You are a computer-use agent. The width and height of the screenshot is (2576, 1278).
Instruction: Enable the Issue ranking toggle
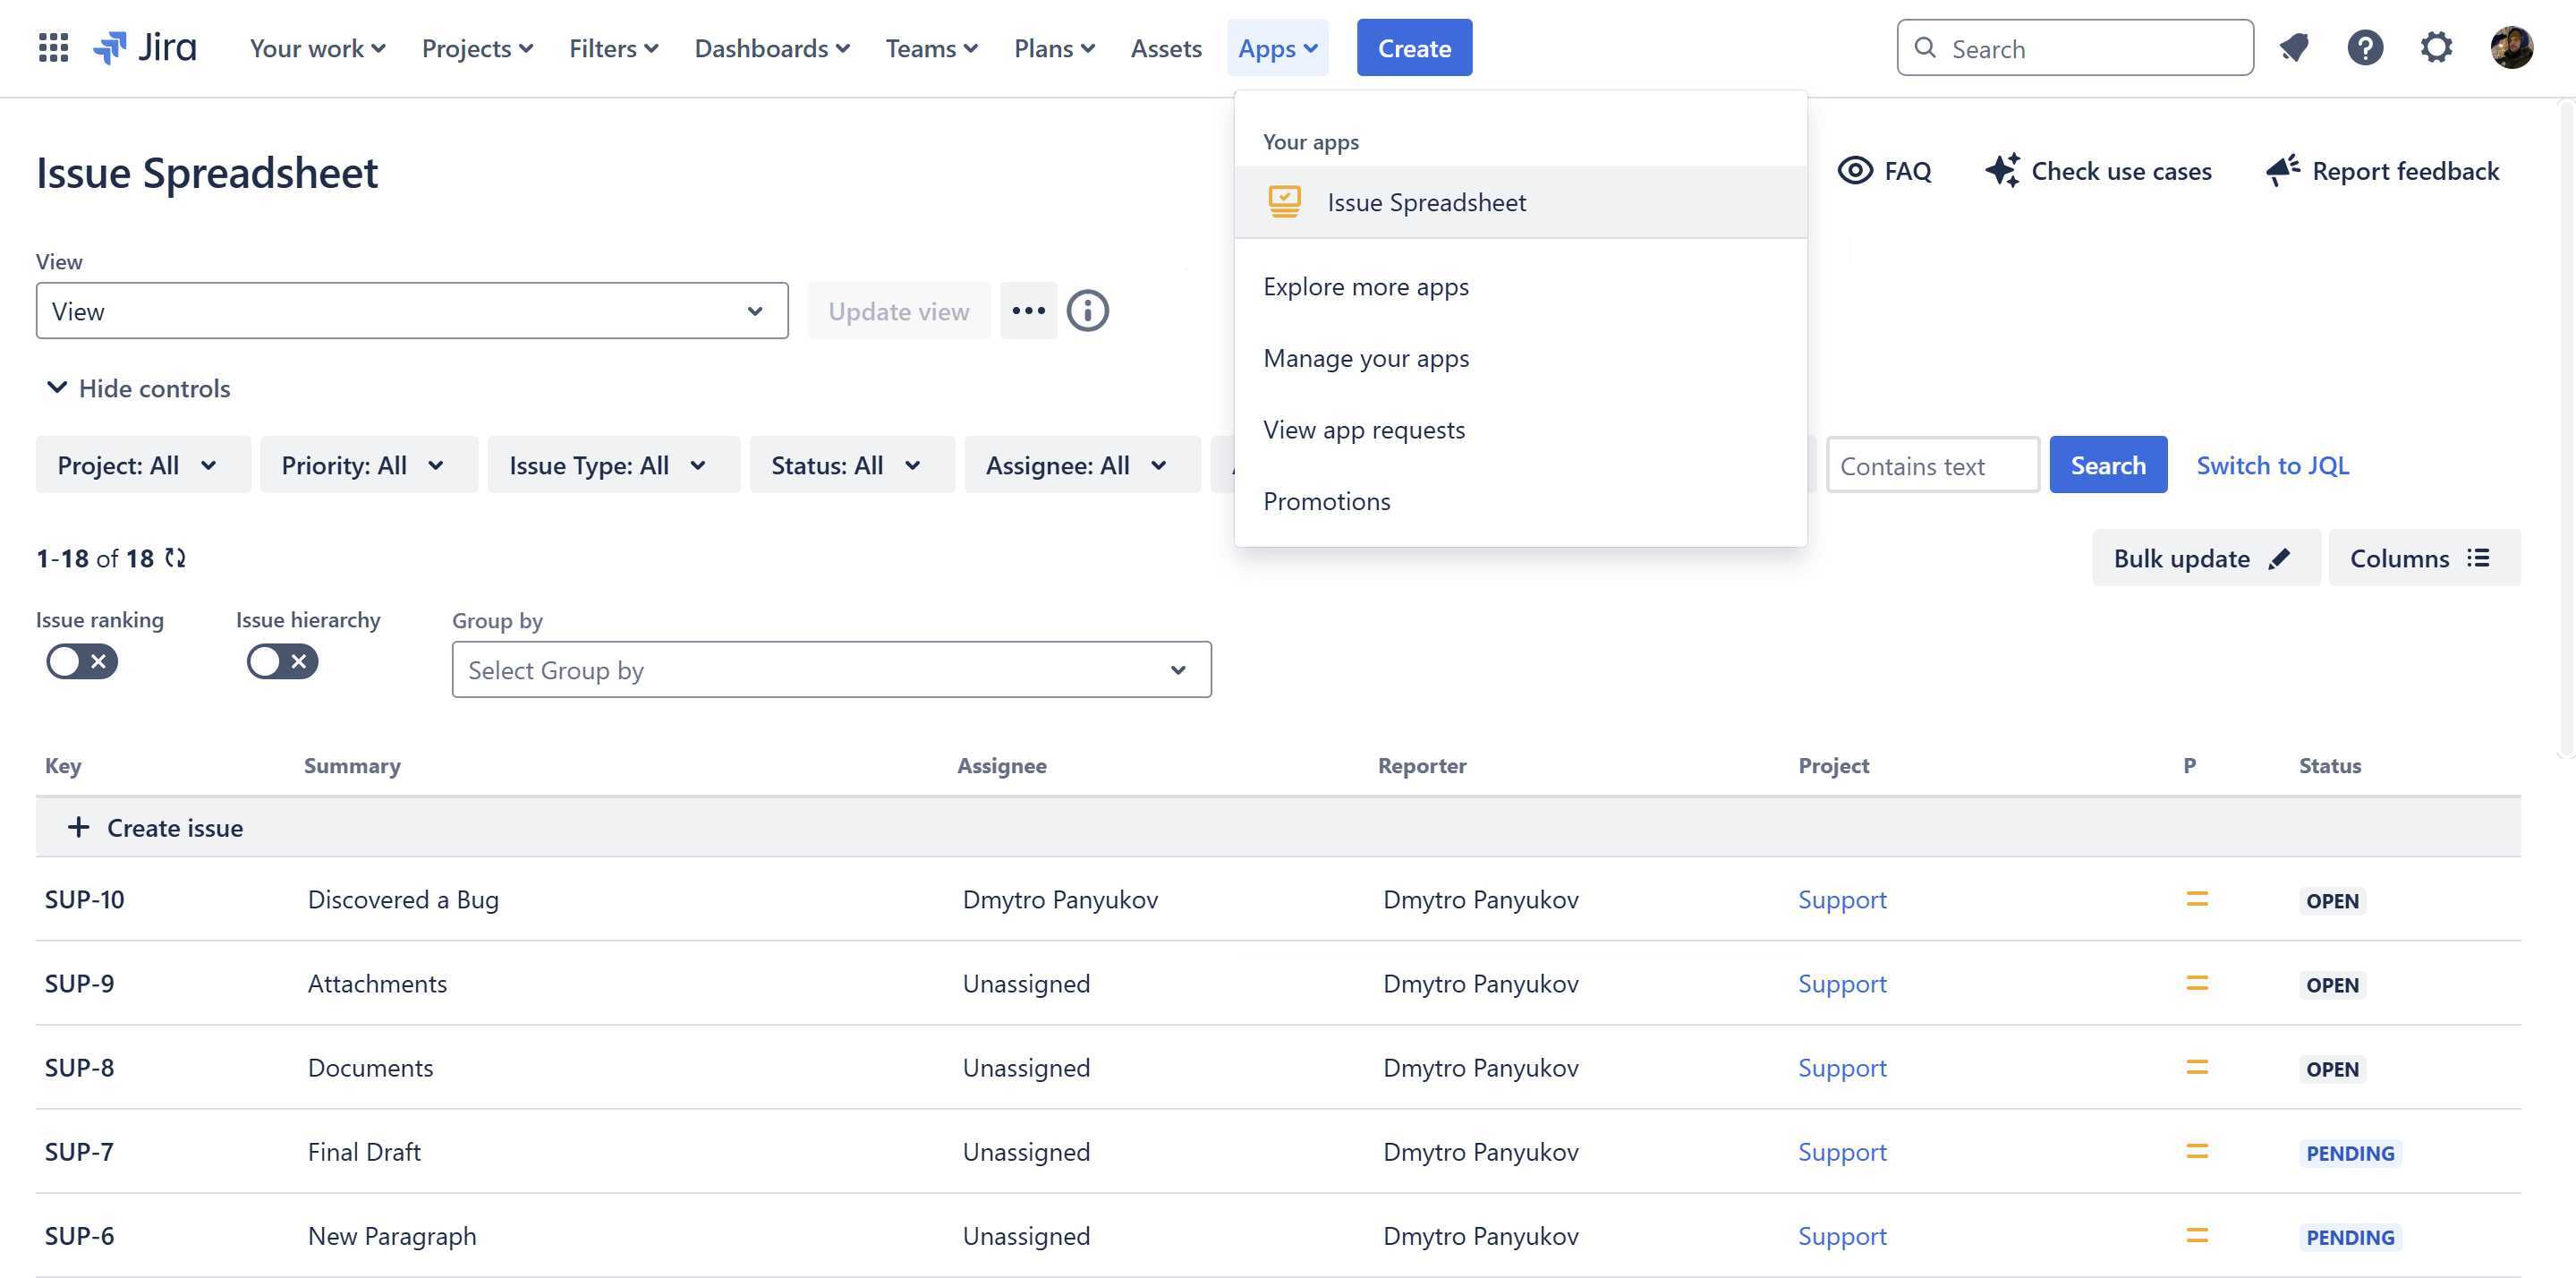tap(82, 661)
